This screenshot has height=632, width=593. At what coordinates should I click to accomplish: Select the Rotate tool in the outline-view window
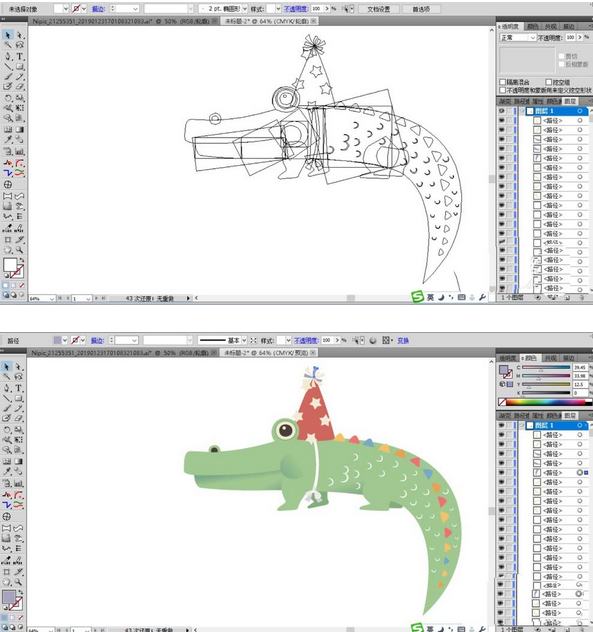[x=8, y=98]
